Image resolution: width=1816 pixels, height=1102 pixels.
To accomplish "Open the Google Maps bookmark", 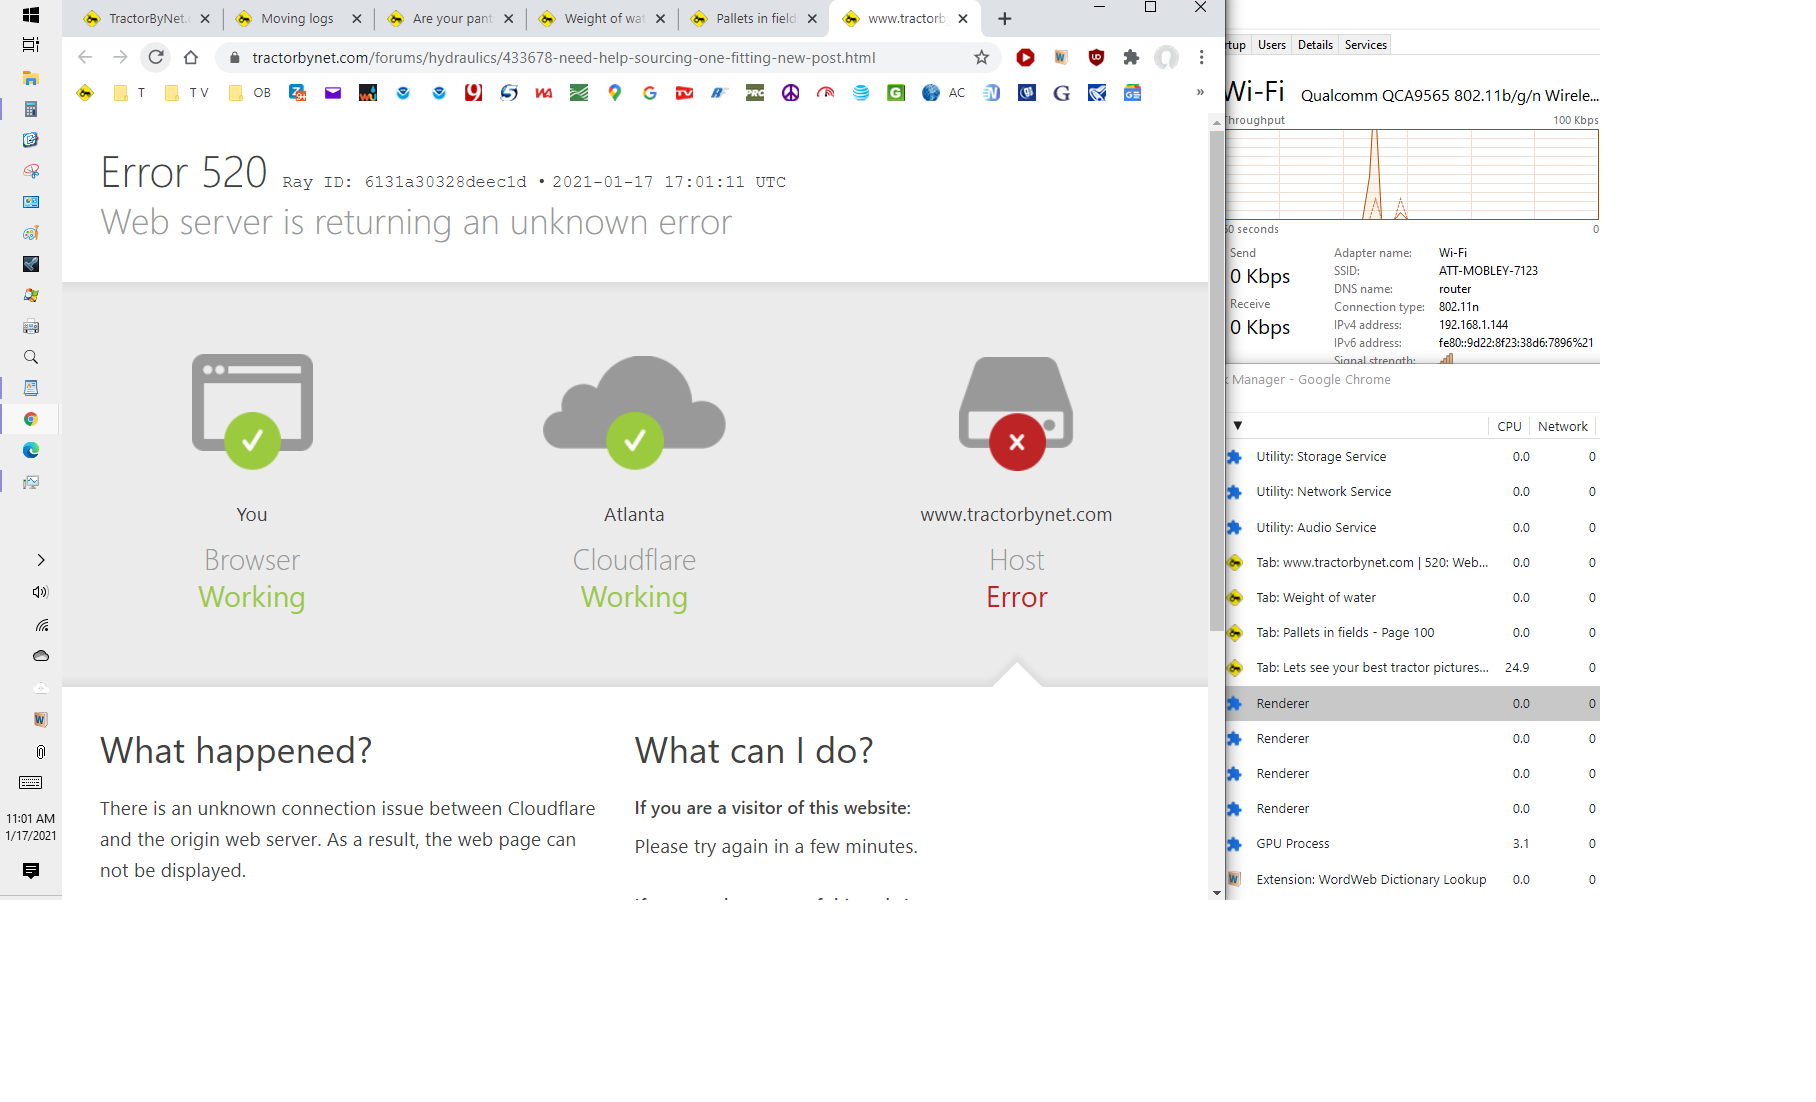I will click(x=615, y=93).
